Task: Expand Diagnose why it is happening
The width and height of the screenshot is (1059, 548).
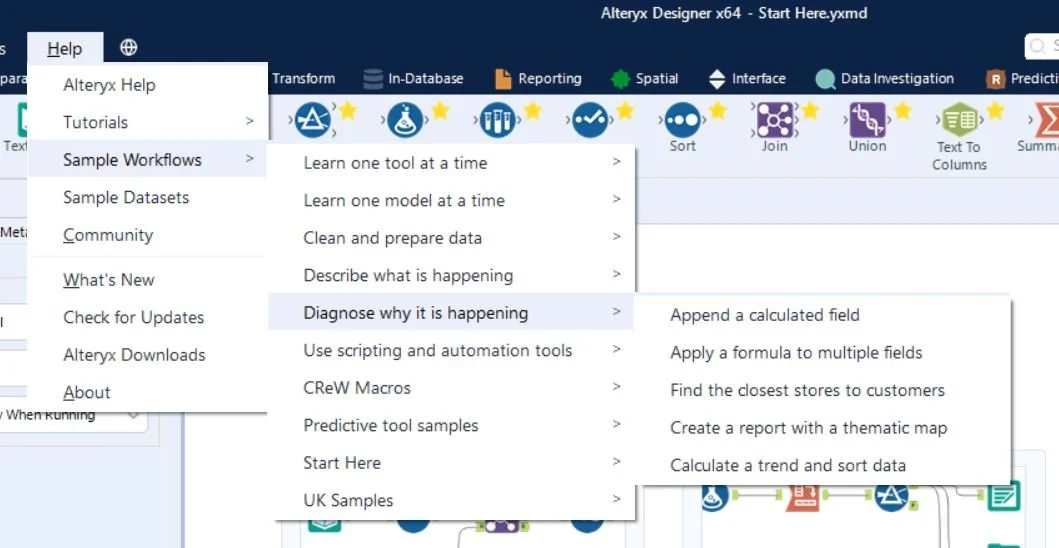Action: (x=451, y=313)
